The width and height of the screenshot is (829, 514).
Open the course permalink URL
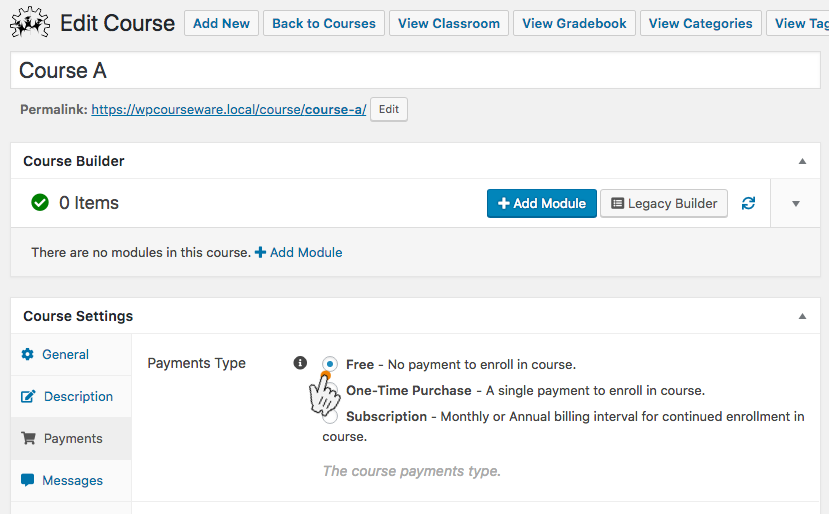pos(228,109)
